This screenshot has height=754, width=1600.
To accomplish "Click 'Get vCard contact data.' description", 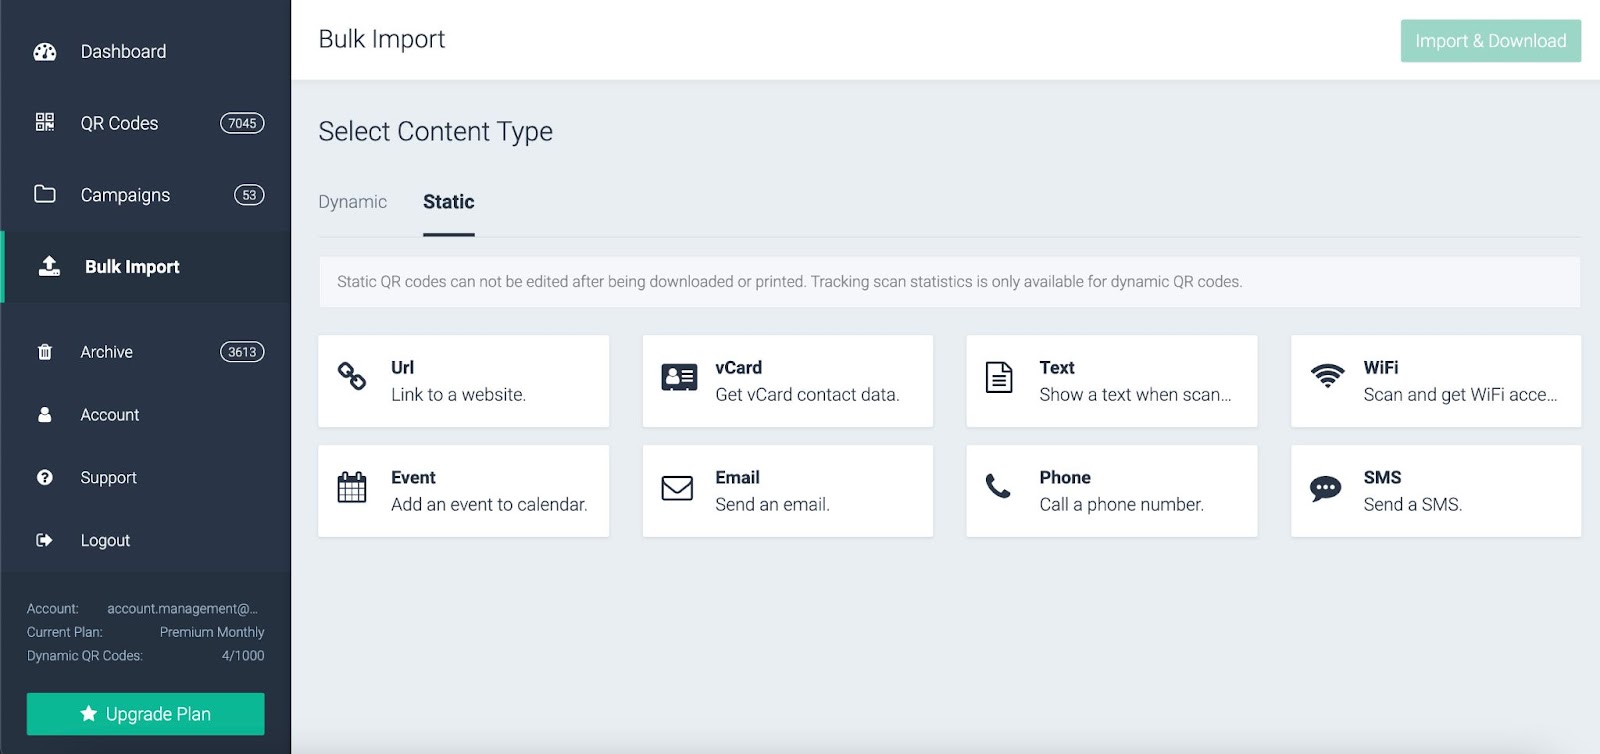I will point(807,395).
